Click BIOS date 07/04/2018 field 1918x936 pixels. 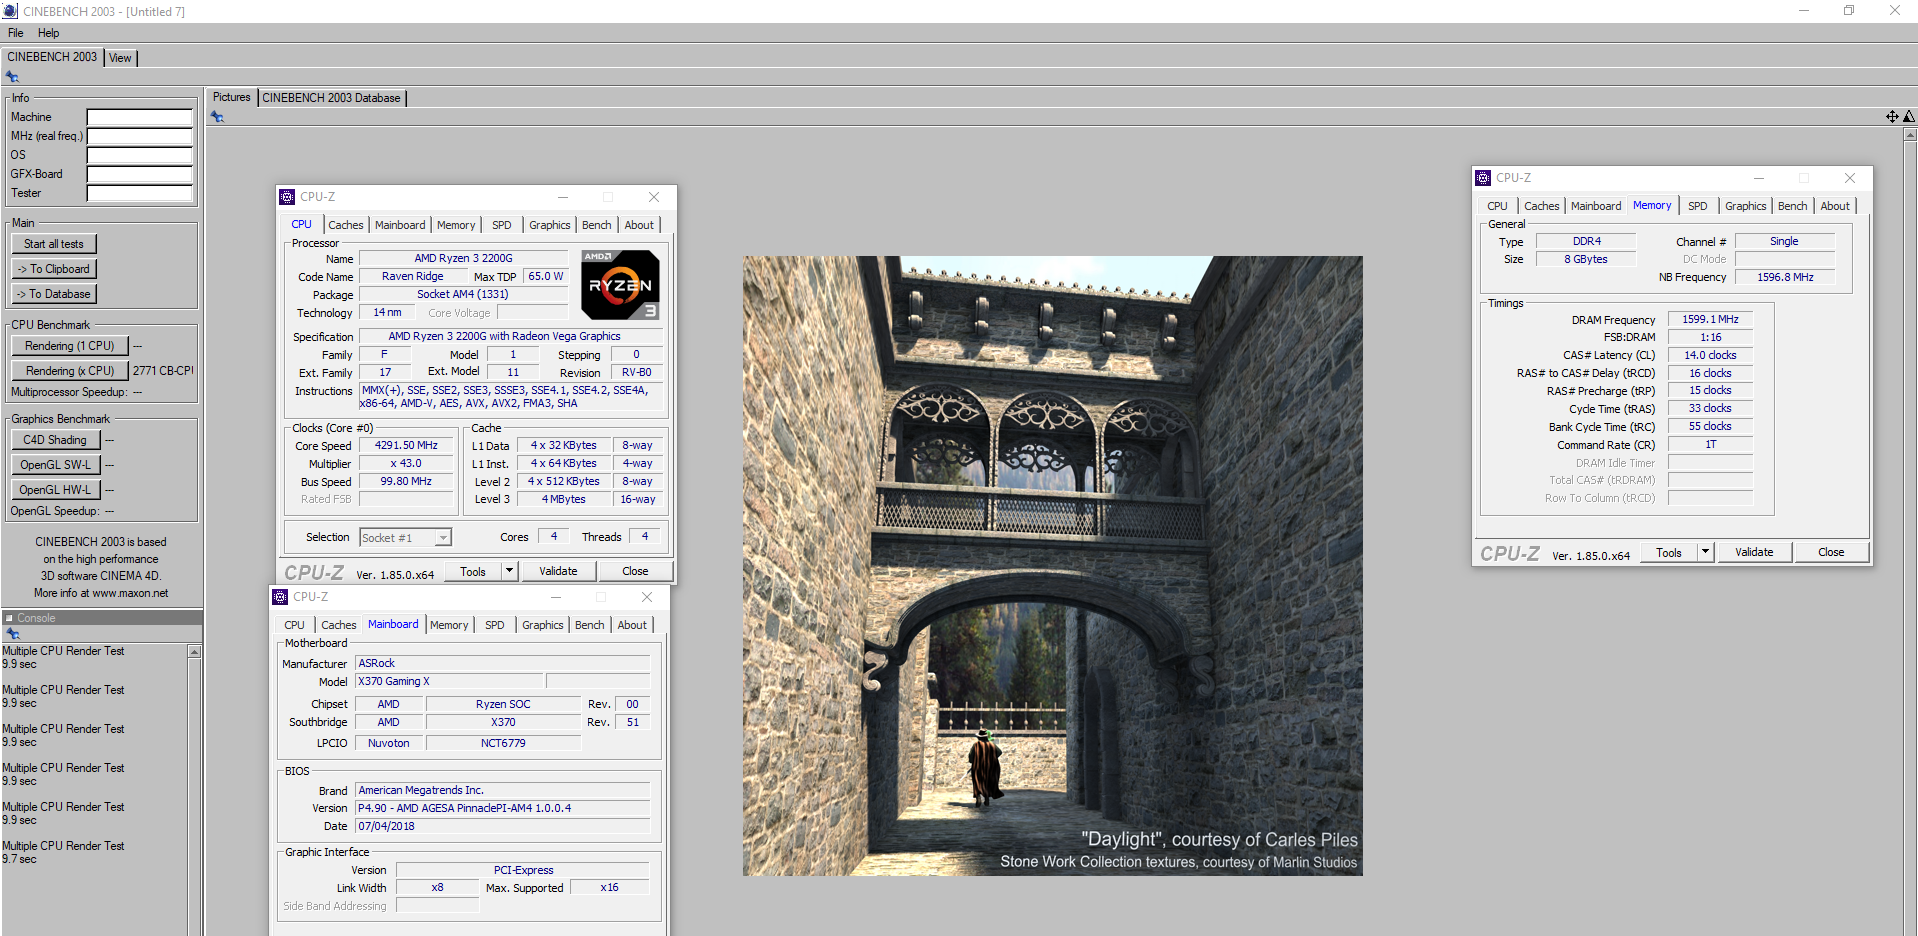pyautogui.click(x=502, y=826)
